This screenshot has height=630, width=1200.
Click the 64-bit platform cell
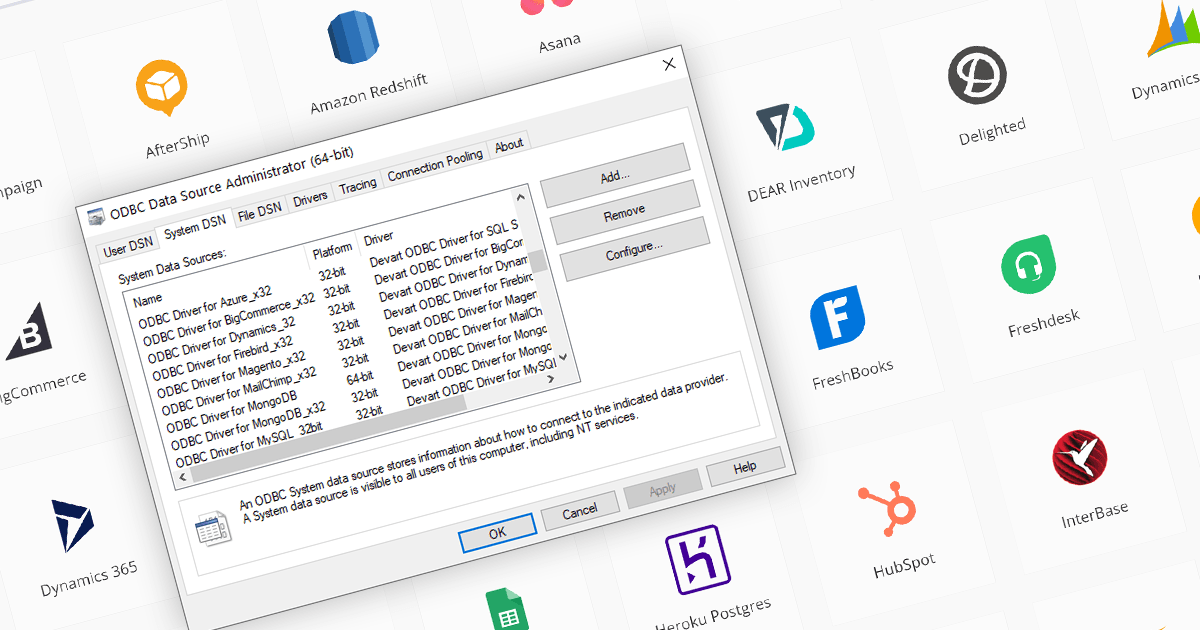pos(359,376)
